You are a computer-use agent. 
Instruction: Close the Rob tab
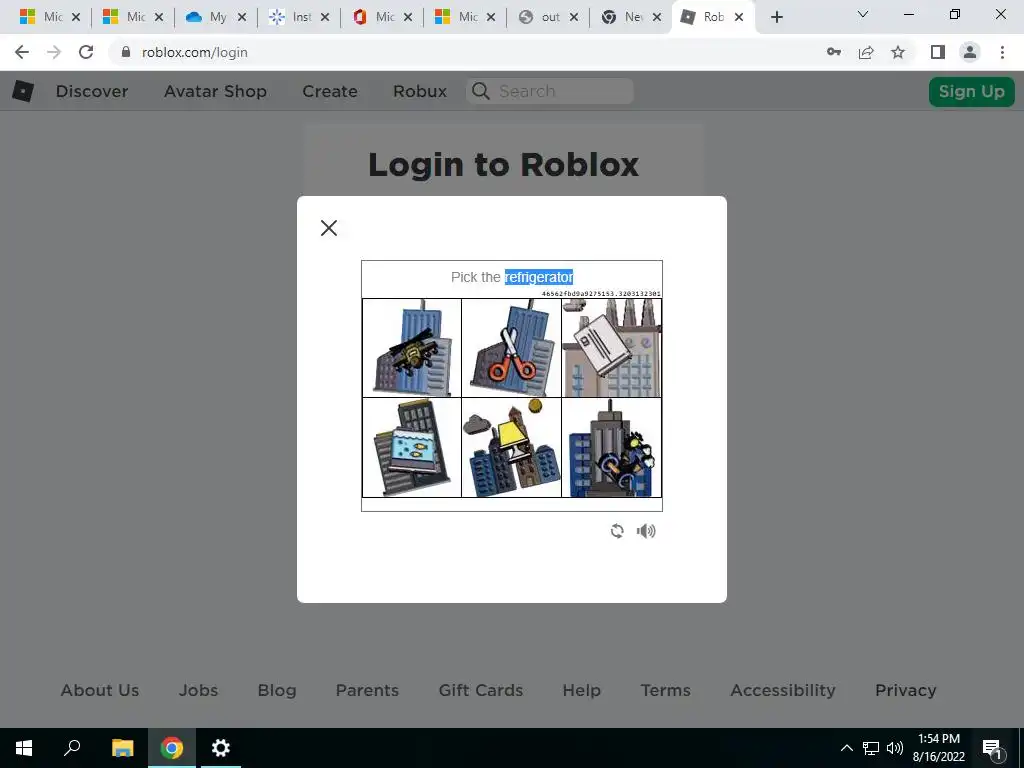pos(739,17)
